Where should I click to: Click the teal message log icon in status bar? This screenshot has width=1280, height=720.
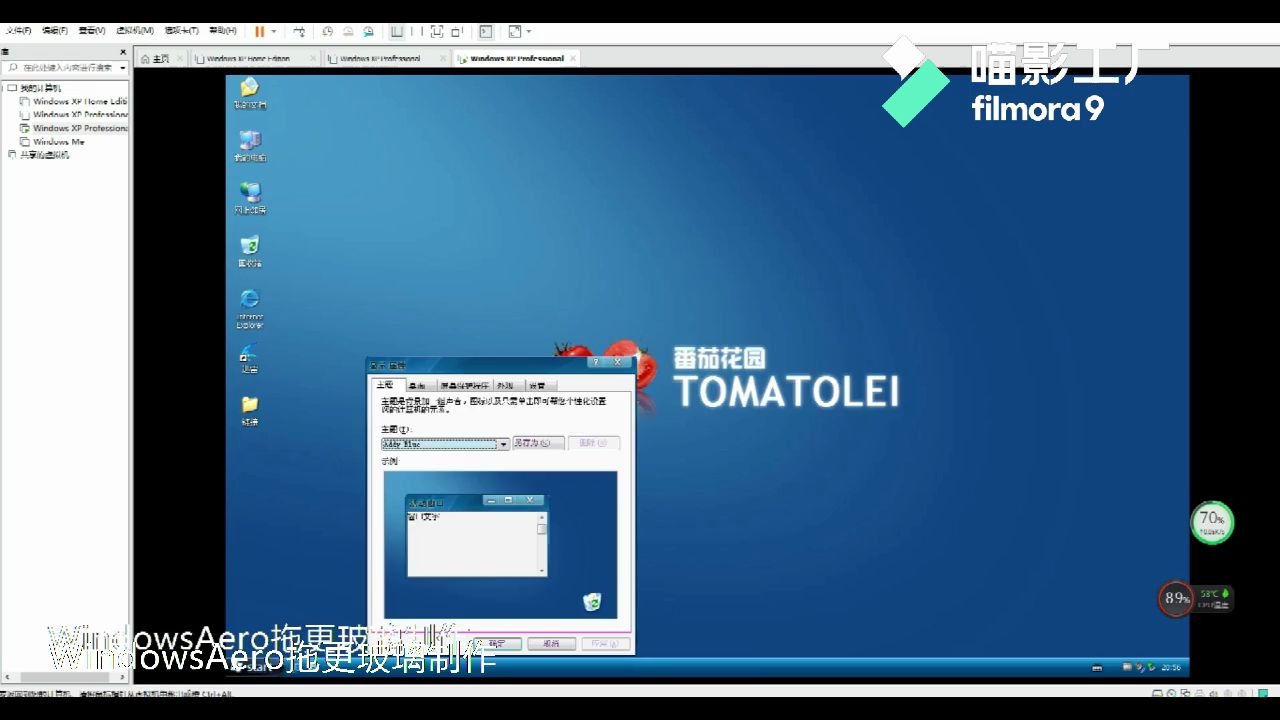(x=1263, y=693)
